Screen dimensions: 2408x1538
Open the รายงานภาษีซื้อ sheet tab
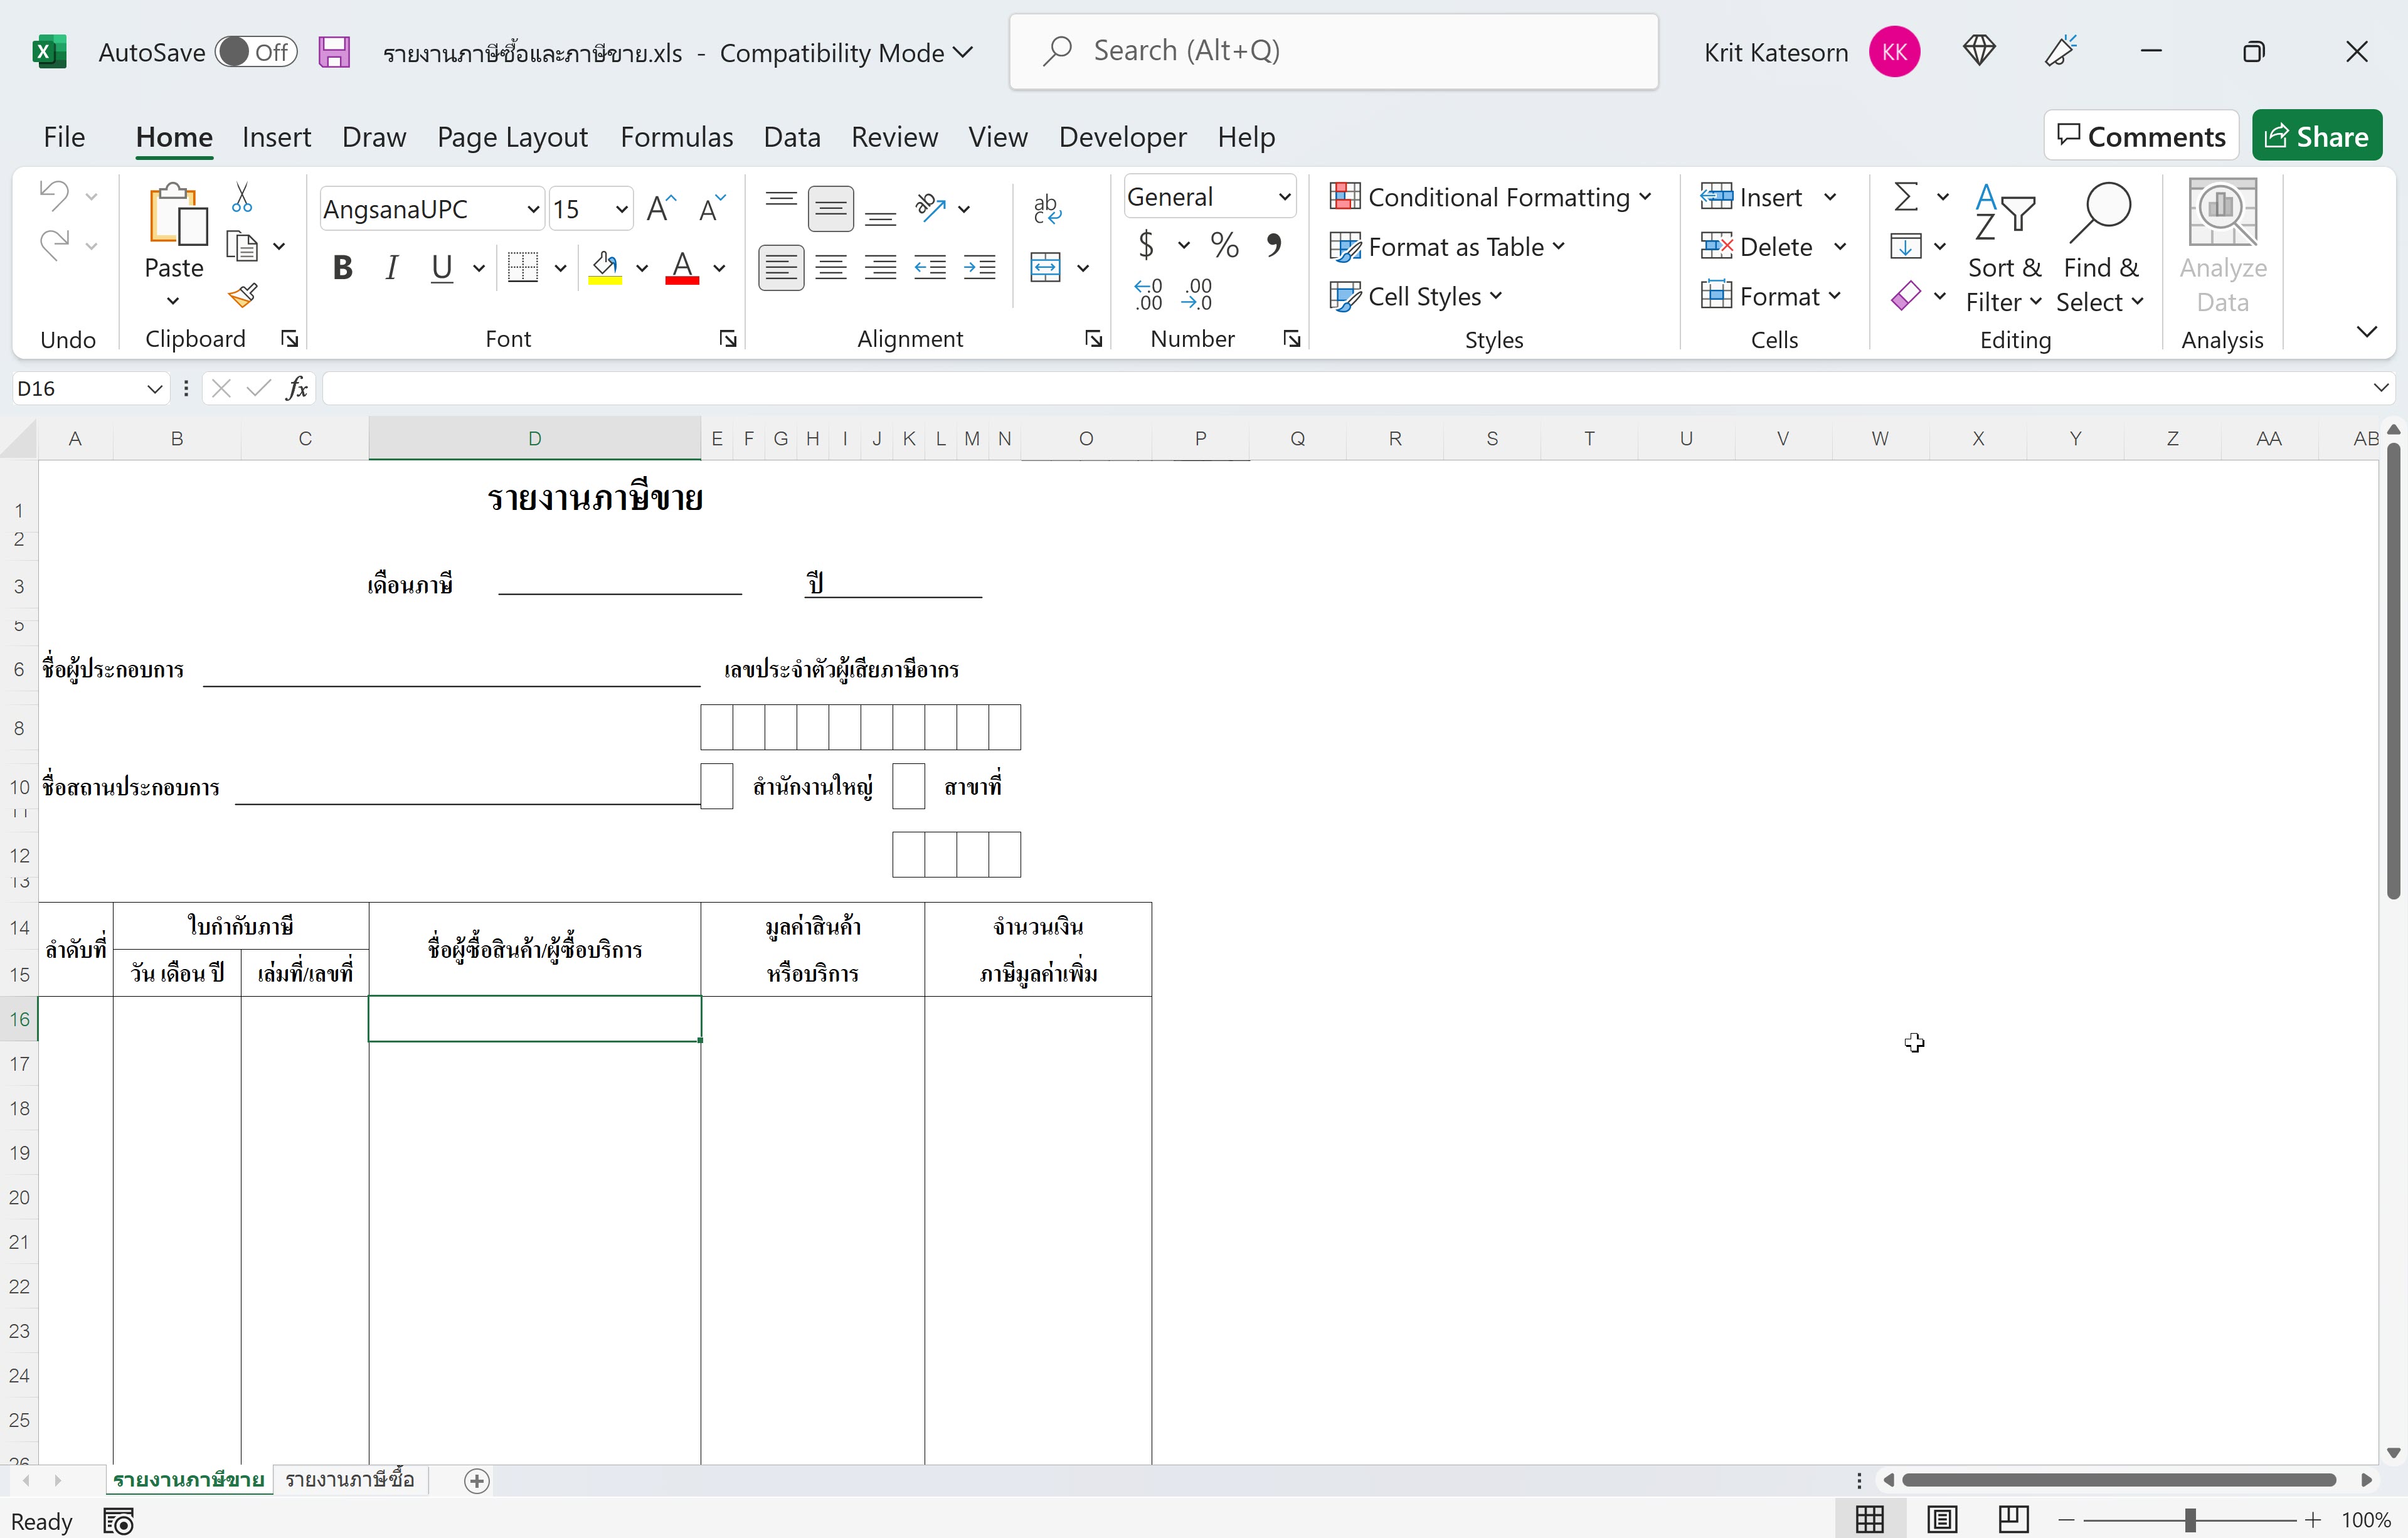click(x=350, y=1479)
